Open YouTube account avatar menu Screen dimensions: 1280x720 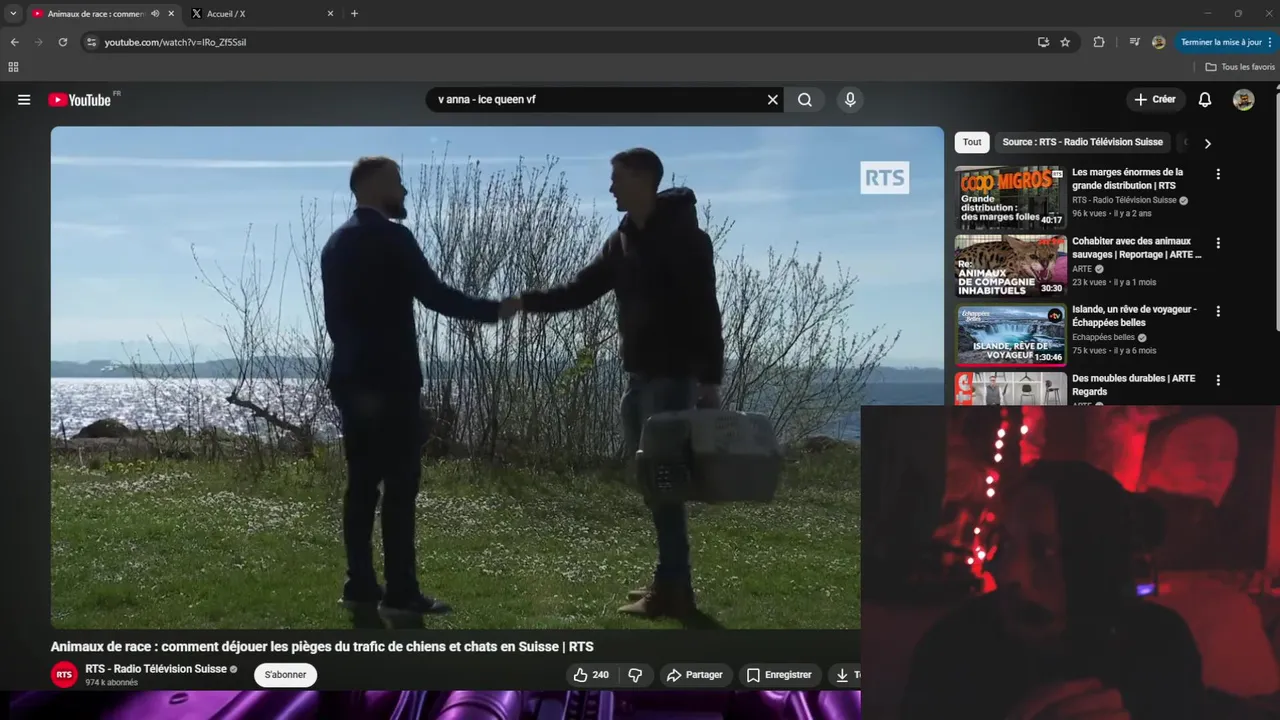pyautogui.click(x=1243, y=100)
